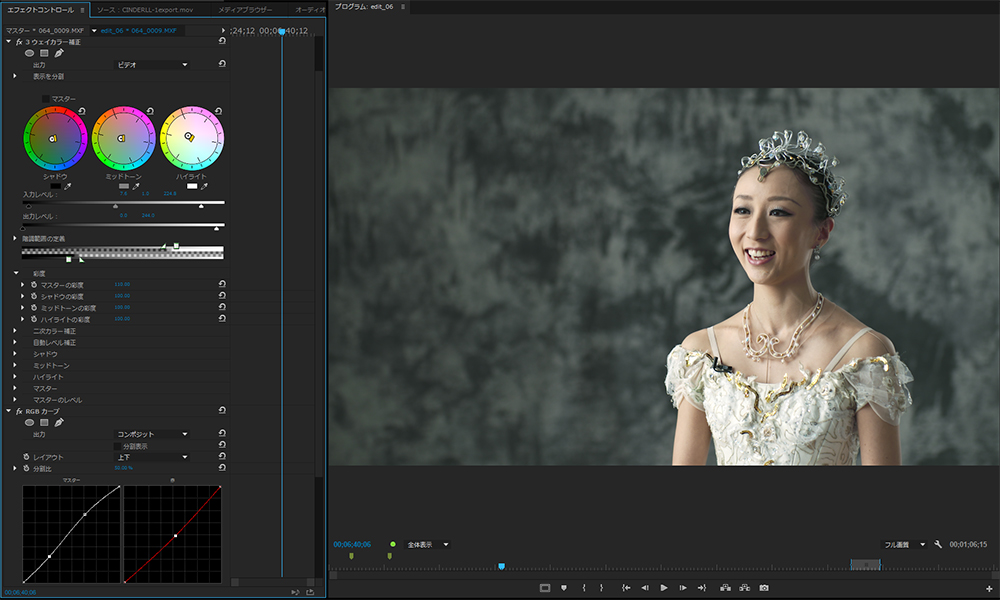This screenshot has width=1000, height=600.
Task: Export frame with camera icon
Action: pyautogui.click(x=764, y=587)
